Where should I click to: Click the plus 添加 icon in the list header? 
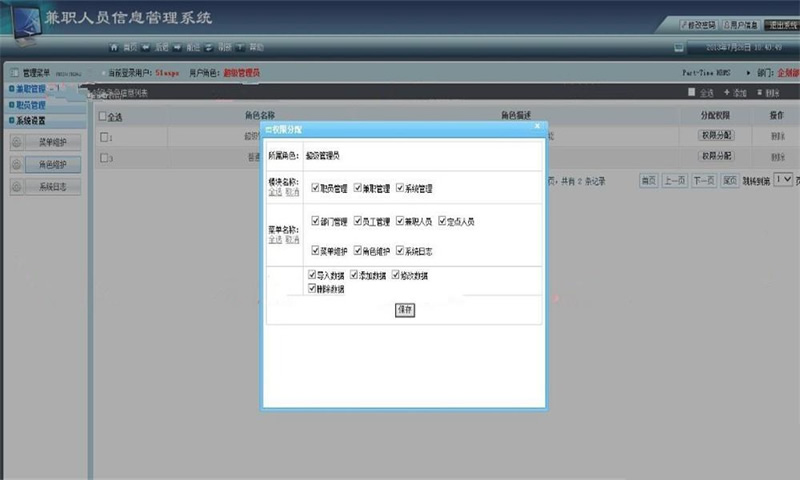(x=727, y=92)
